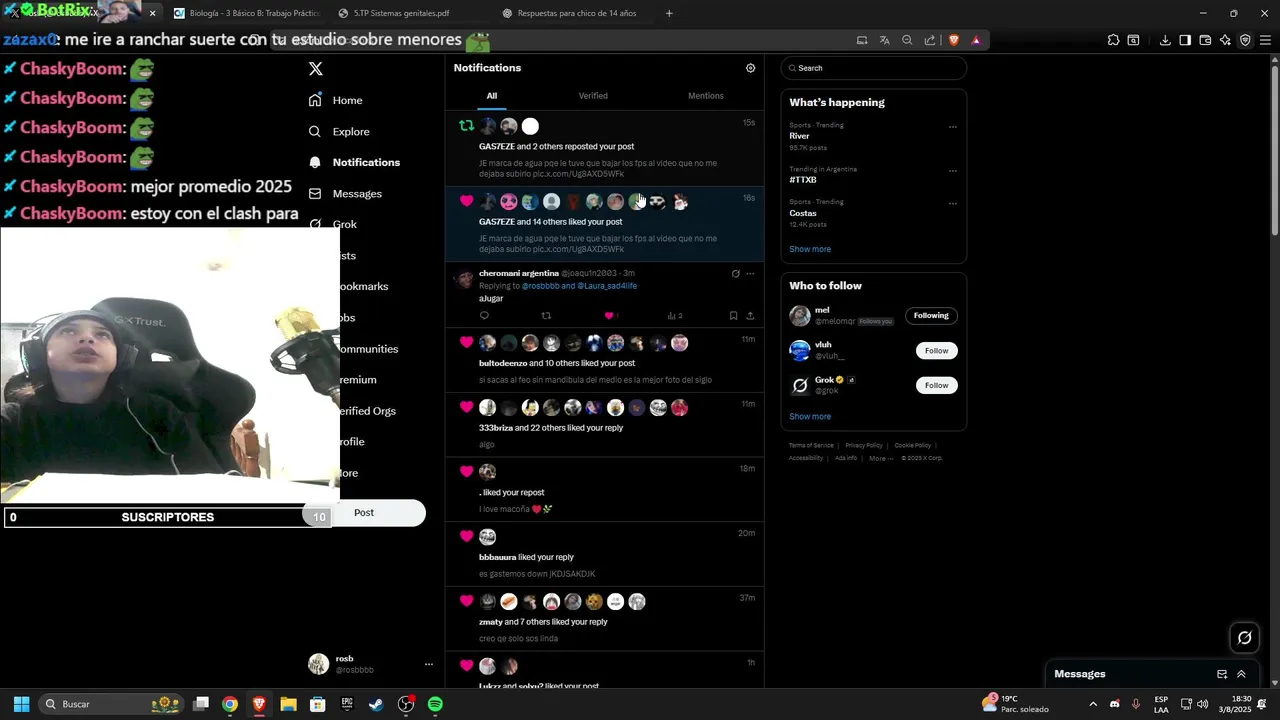Open Steam from taskbar
The image size is (1280, 720).
pos(376,704)
